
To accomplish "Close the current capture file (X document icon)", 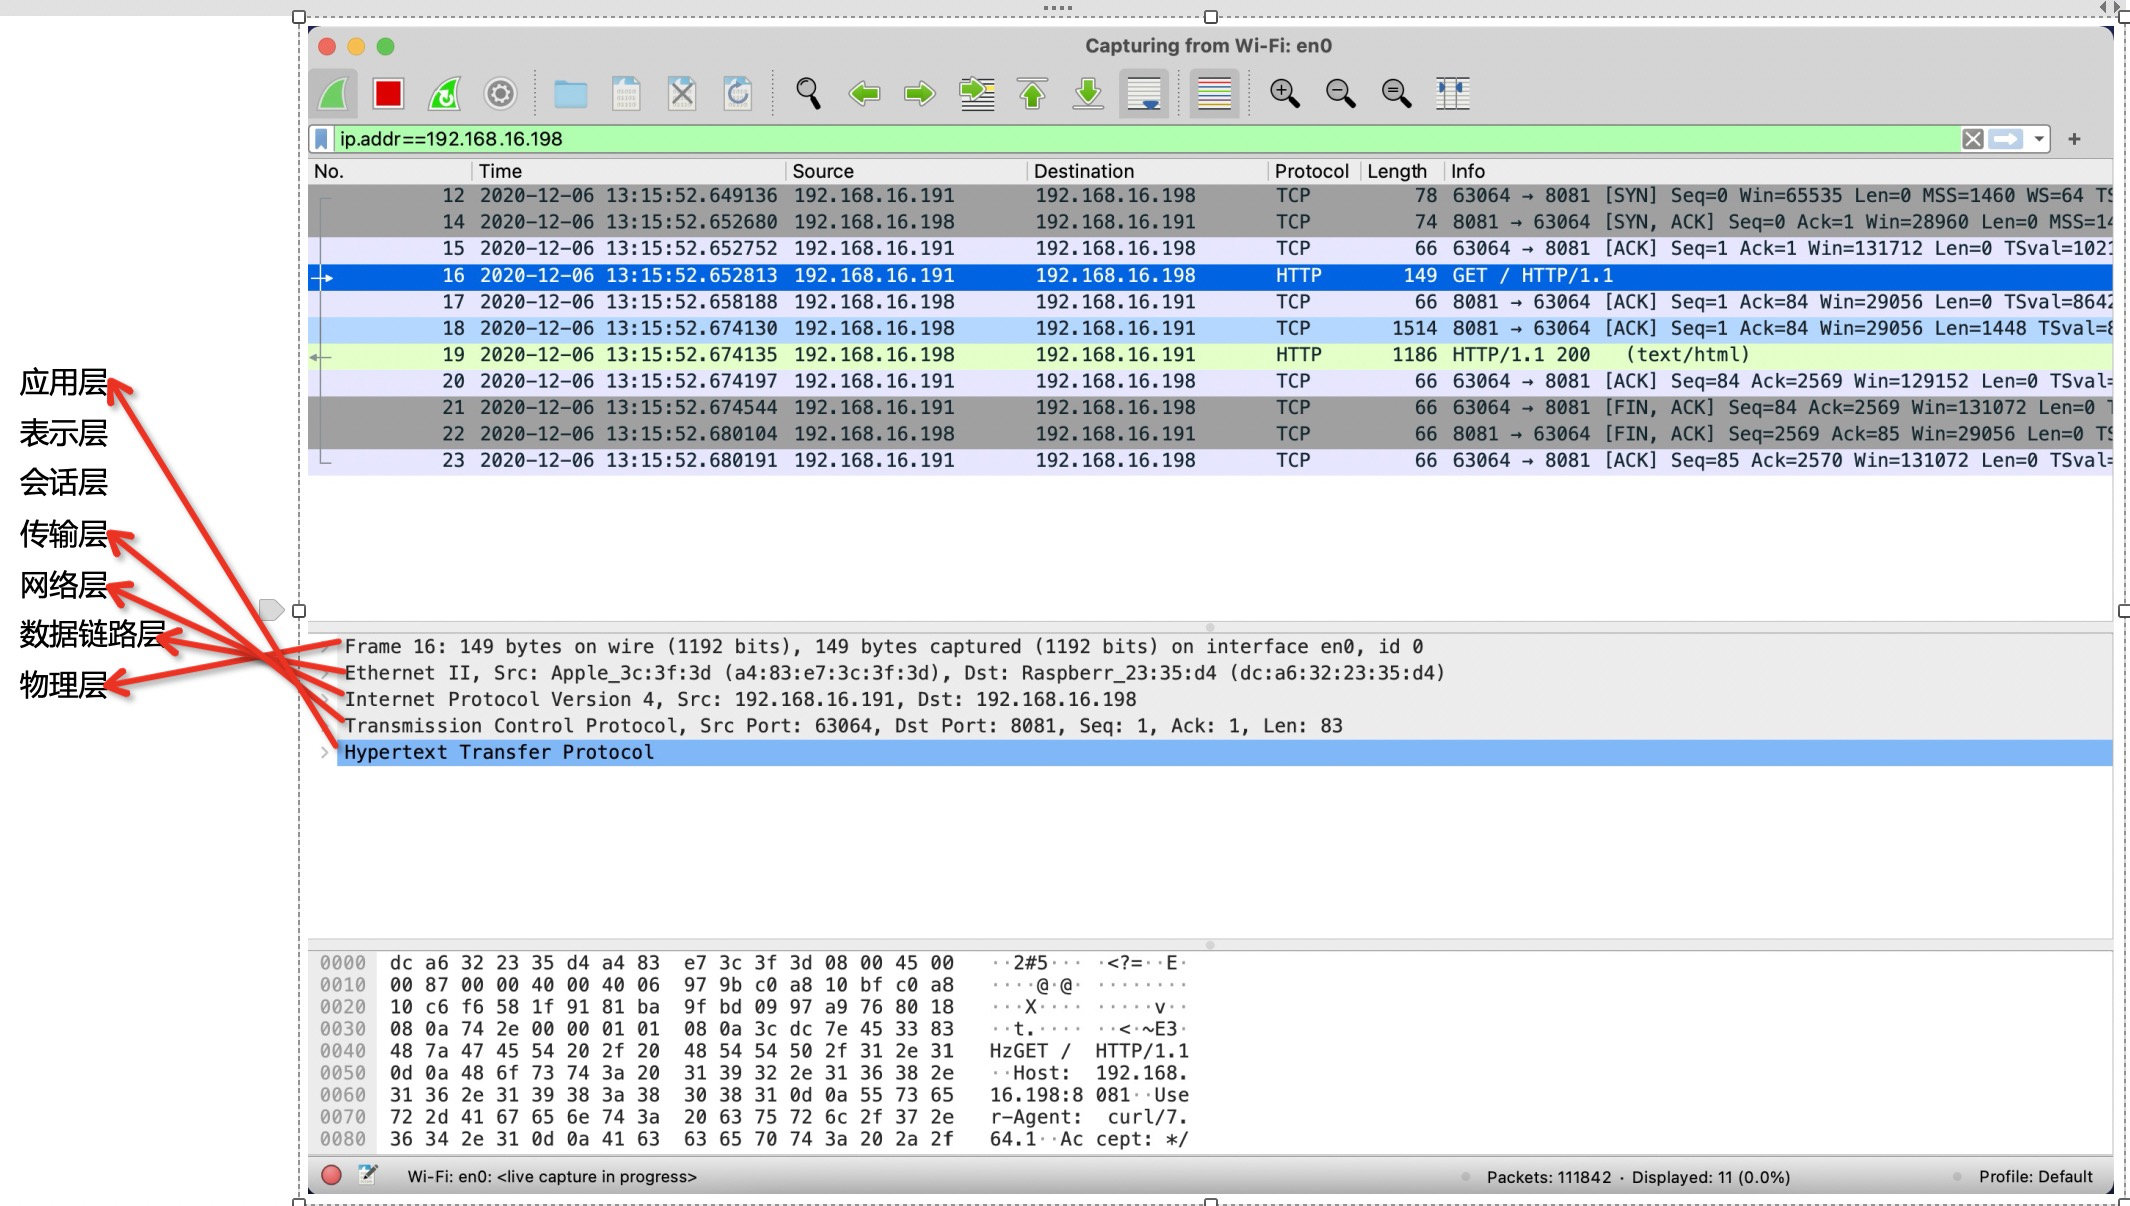I will coord(682,93).
